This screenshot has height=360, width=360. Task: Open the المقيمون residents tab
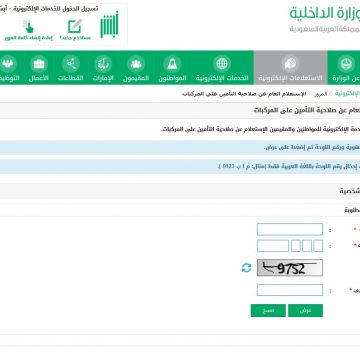(136, 68)
